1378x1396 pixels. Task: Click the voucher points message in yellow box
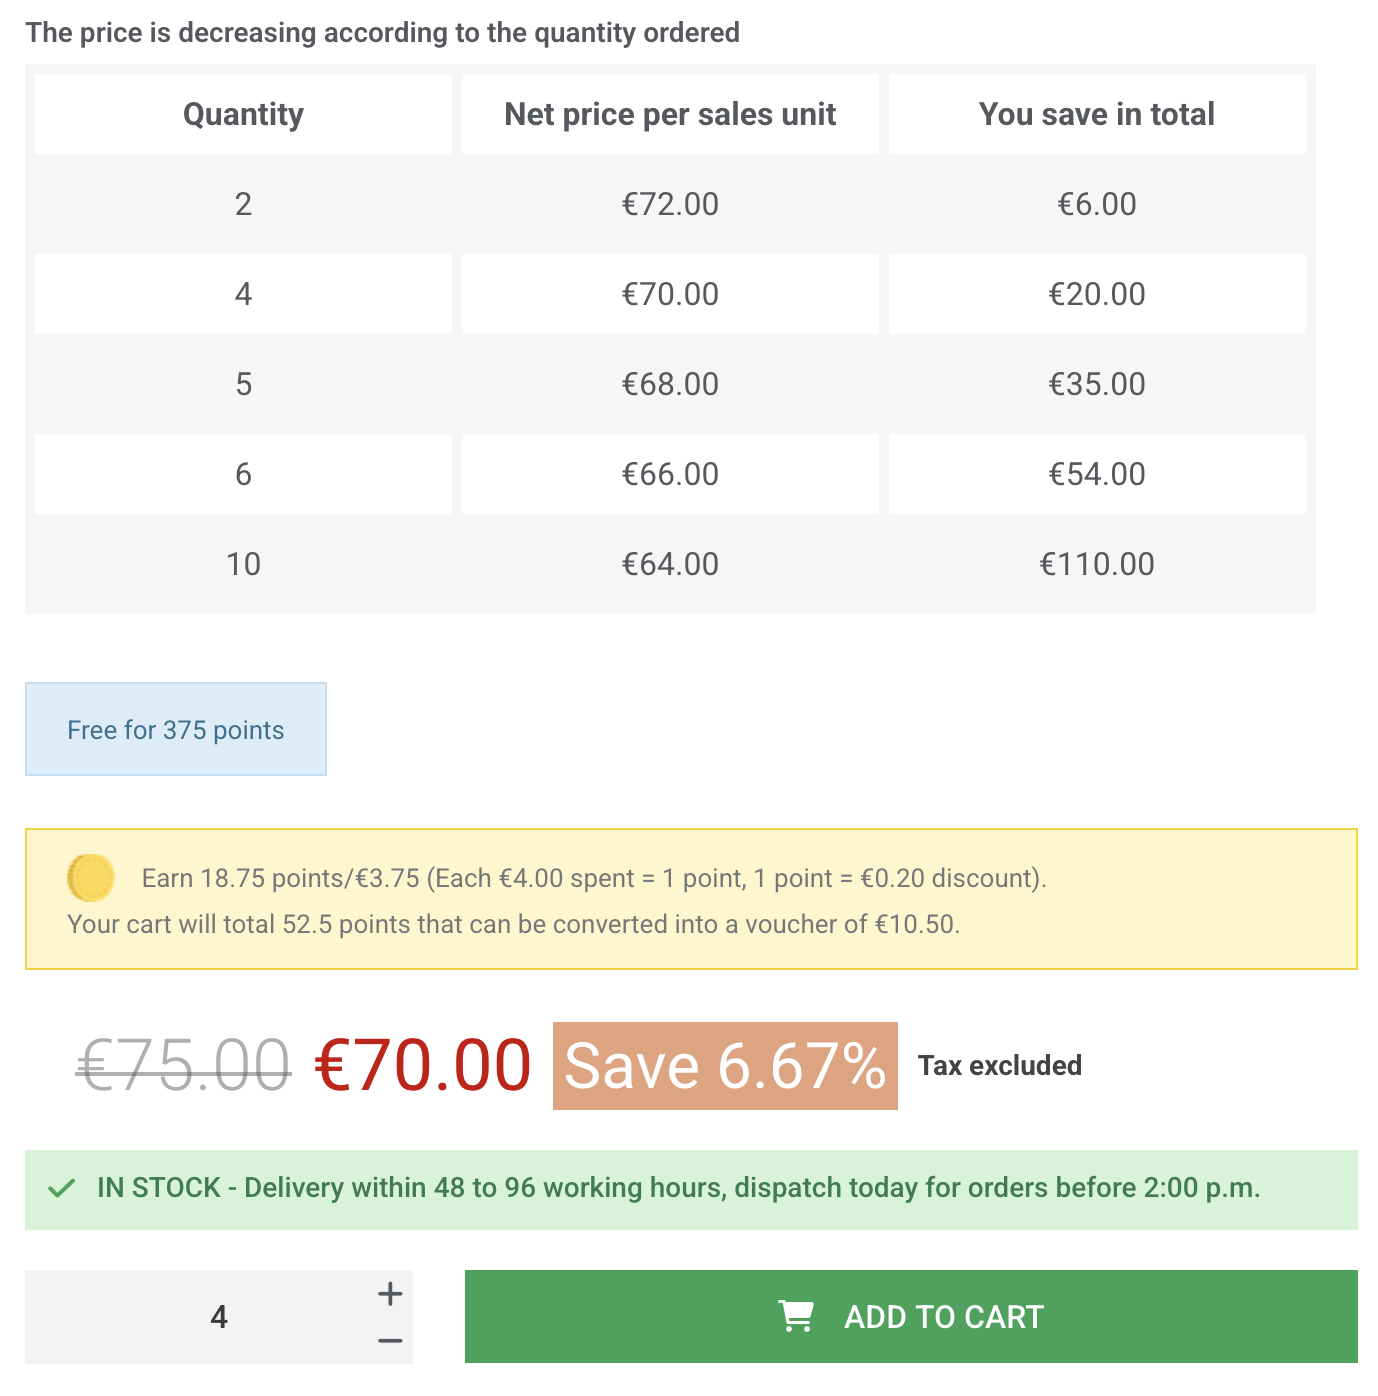[x=512, y=924]
